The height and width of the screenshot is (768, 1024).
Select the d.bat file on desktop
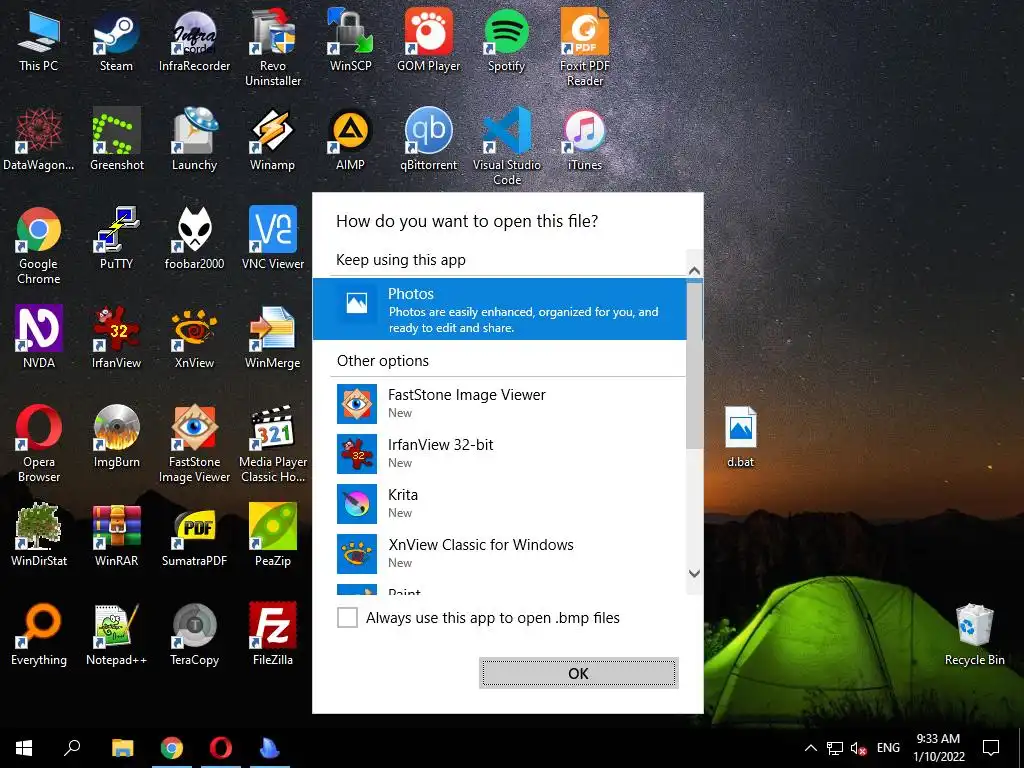[x=741, y=436]
